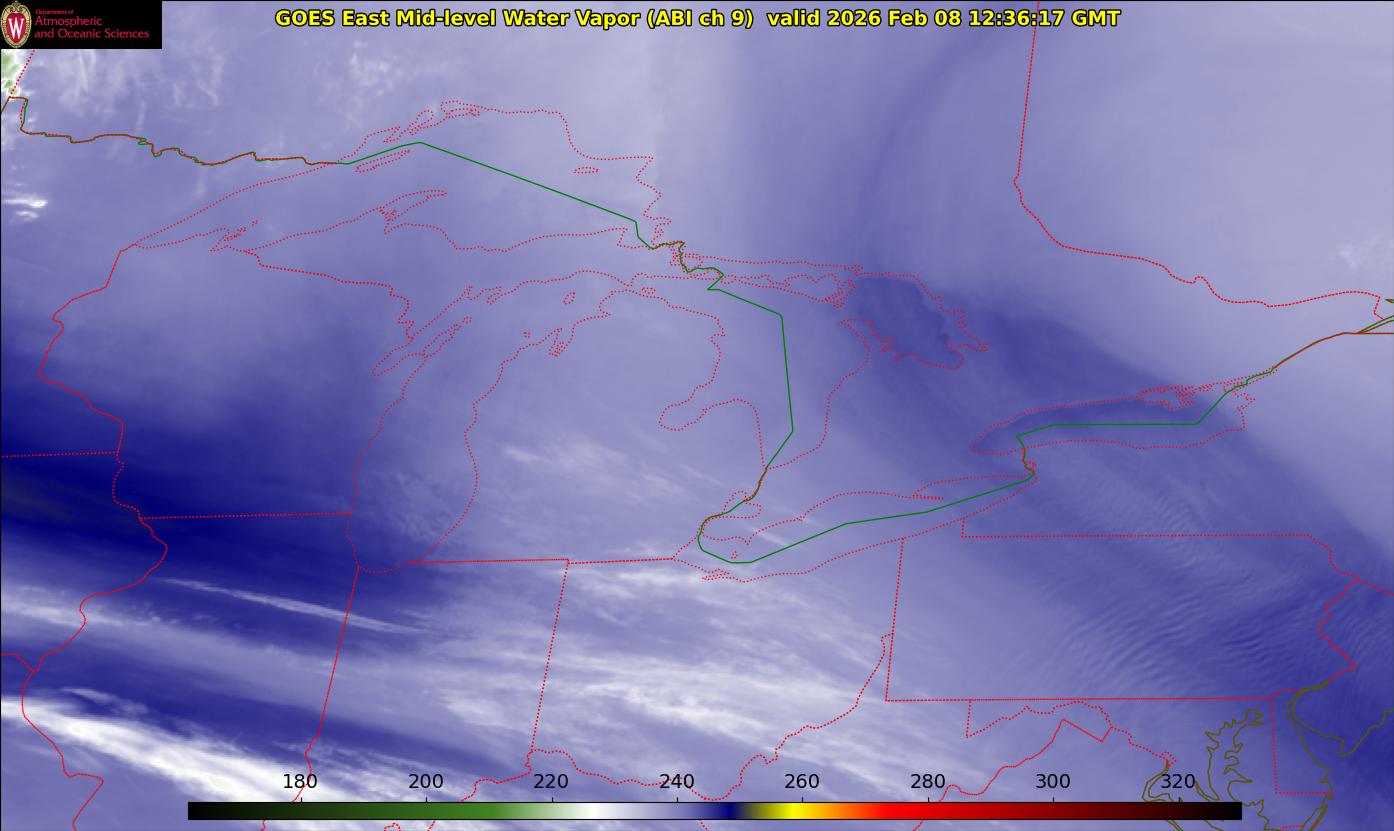Click the GOES East Mid-level Water Vapor title
The width and height of the screenshot is (1394, 831).
pos(513,18)
